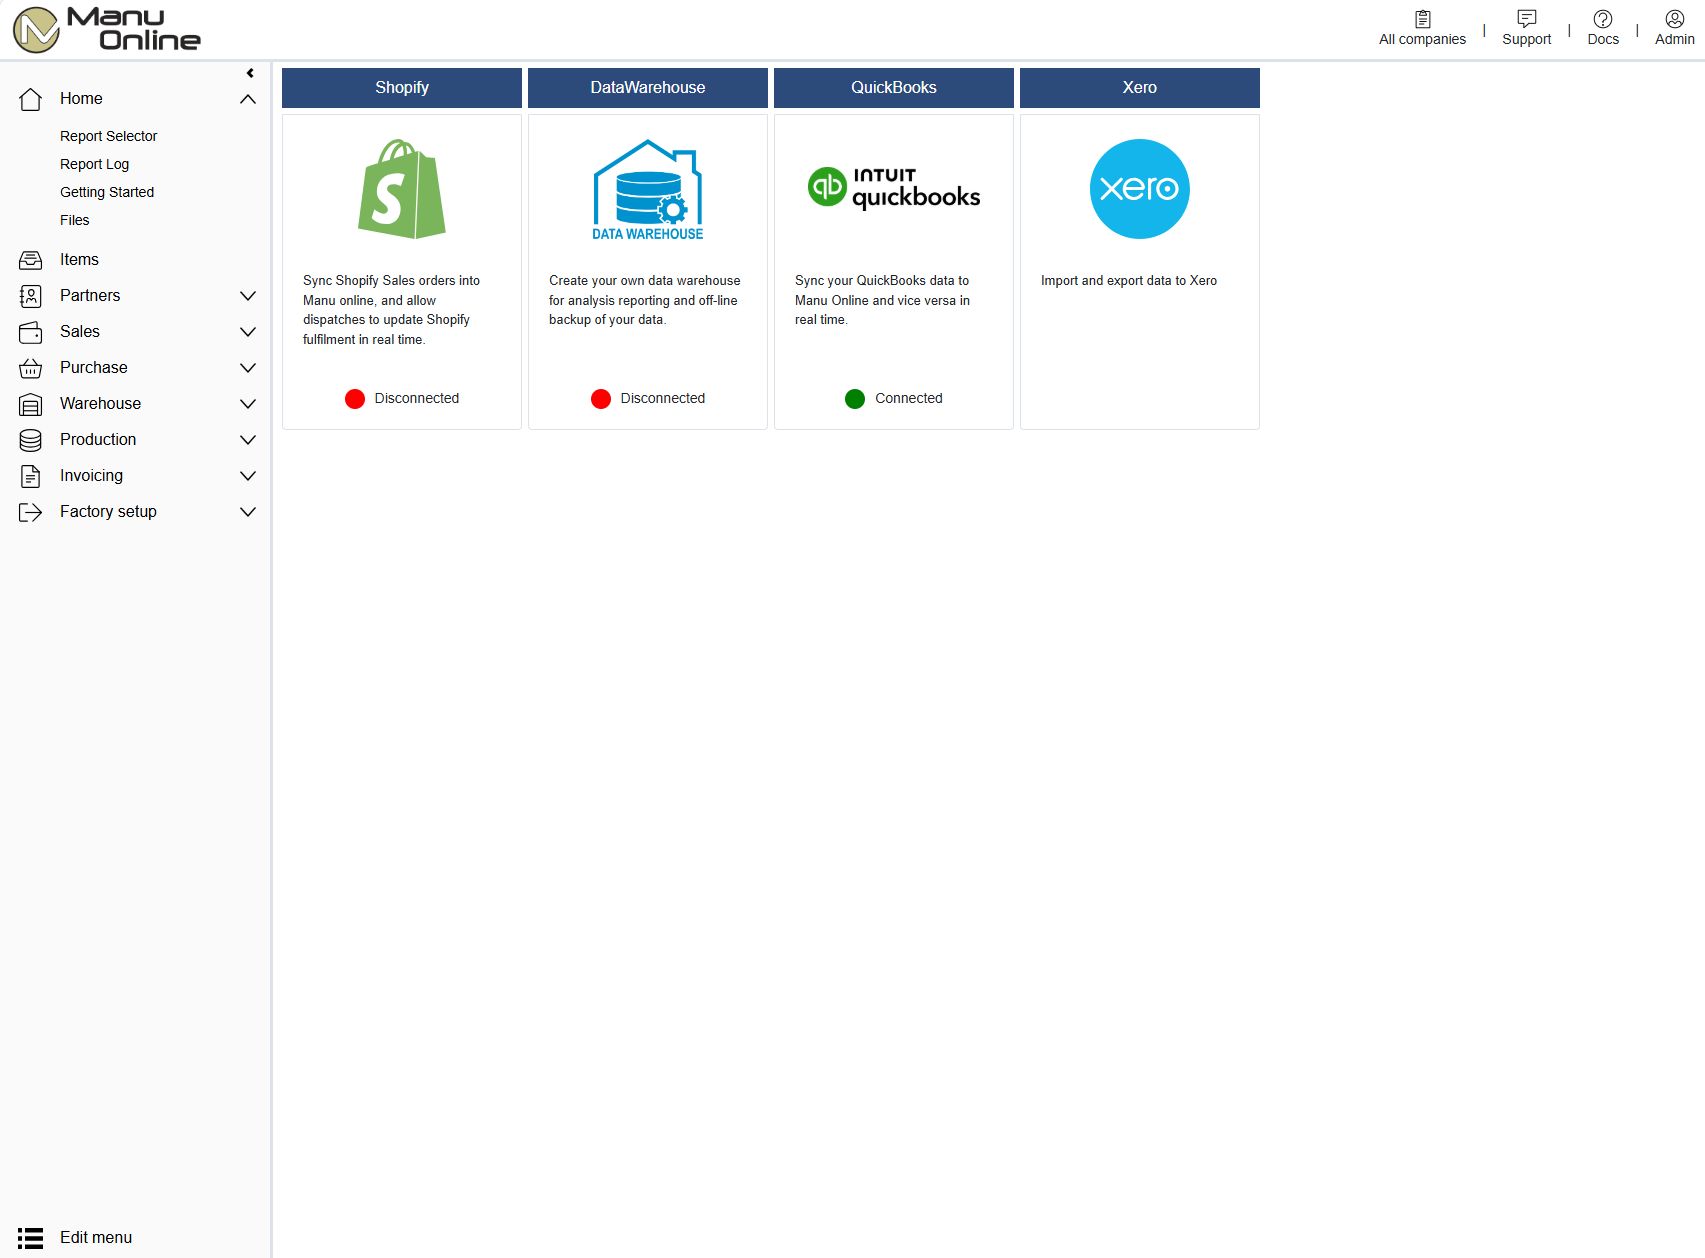Click the Edit menu list icon
This screenshot has width=1705, height=1258.
point(31,1238)
